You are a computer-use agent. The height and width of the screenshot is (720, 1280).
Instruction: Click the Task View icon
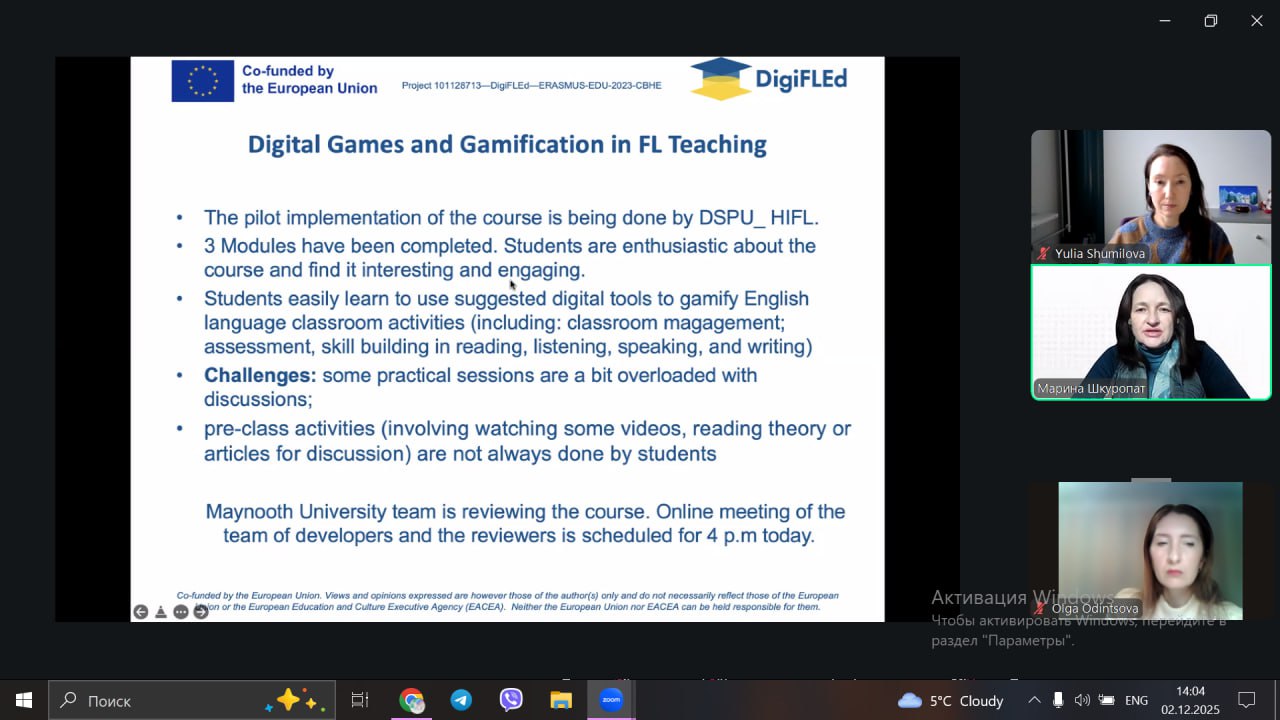pyautogui.click(x=360, y=700)
